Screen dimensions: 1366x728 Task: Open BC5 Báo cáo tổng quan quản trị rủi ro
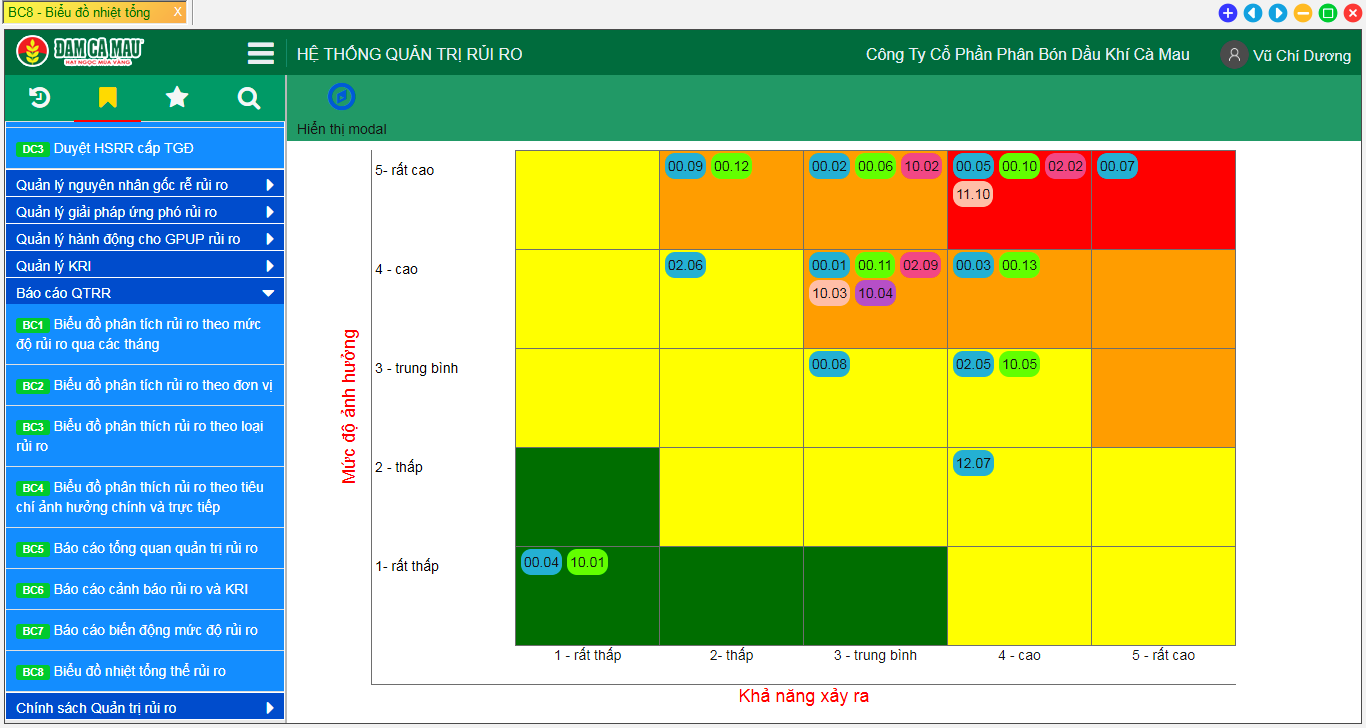coord(145,548)
